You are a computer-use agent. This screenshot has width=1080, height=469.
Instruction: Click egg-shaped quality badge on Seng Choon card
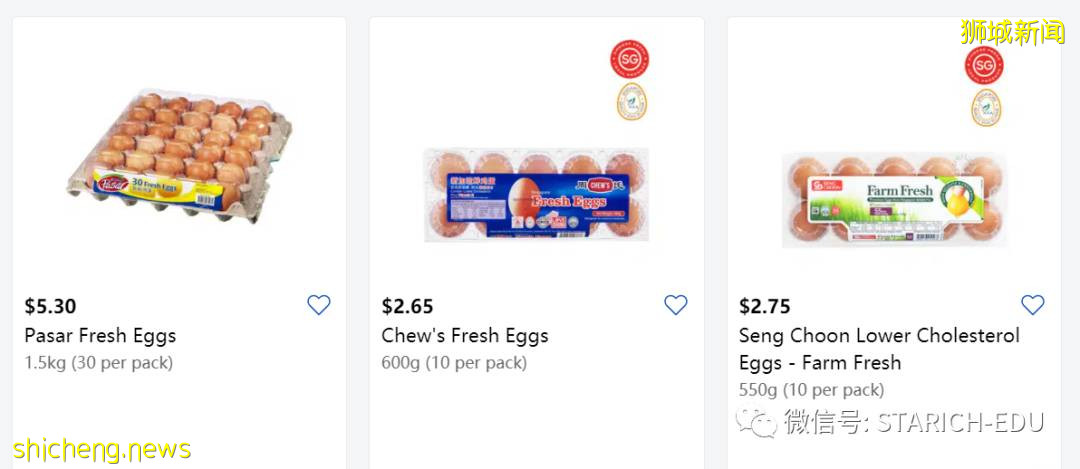coord(985,108)
